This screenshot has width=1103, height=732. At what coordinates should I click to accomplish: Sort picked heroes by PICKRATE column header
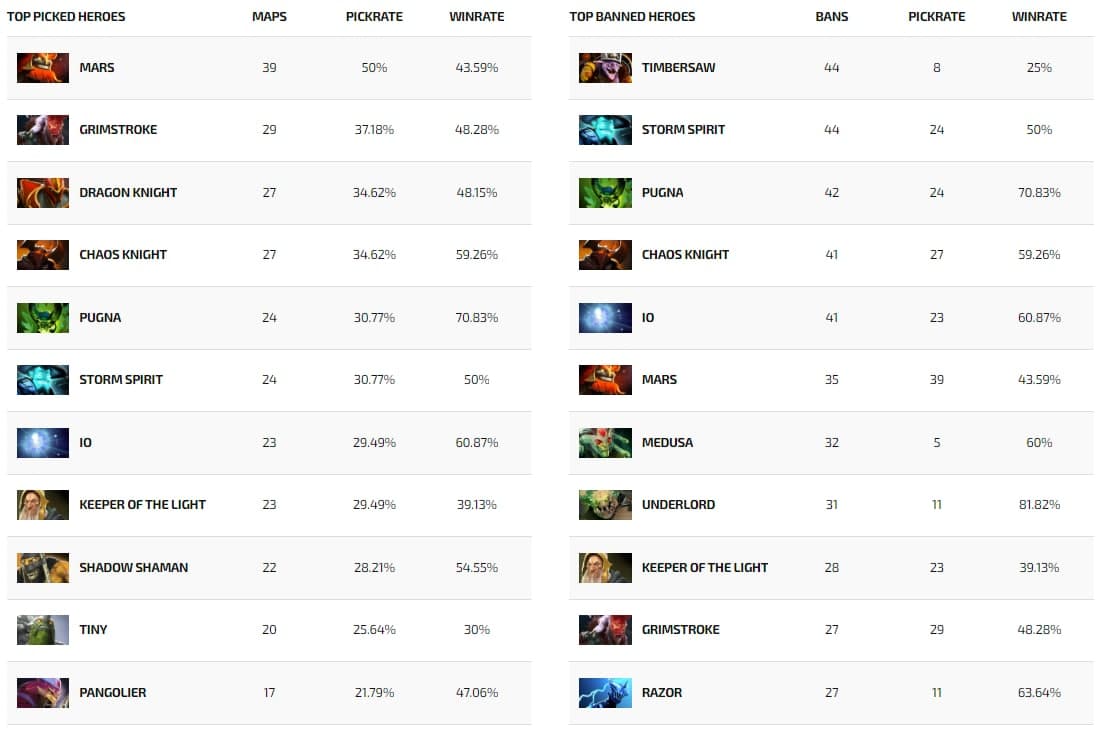point(374,16)
